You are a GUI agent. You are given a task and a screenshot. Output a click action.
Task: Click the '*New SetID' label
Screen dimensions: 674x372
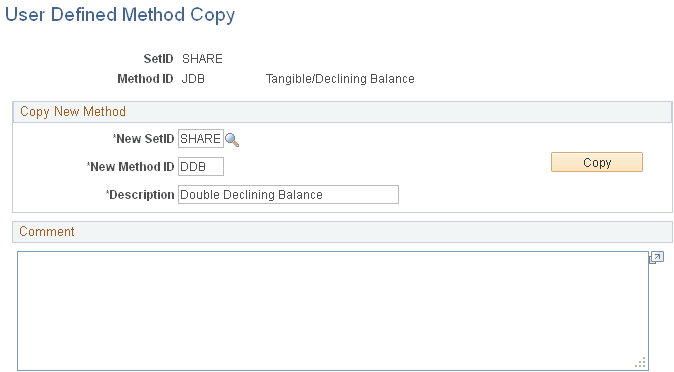pyautogui.click(x=144, y=139)
